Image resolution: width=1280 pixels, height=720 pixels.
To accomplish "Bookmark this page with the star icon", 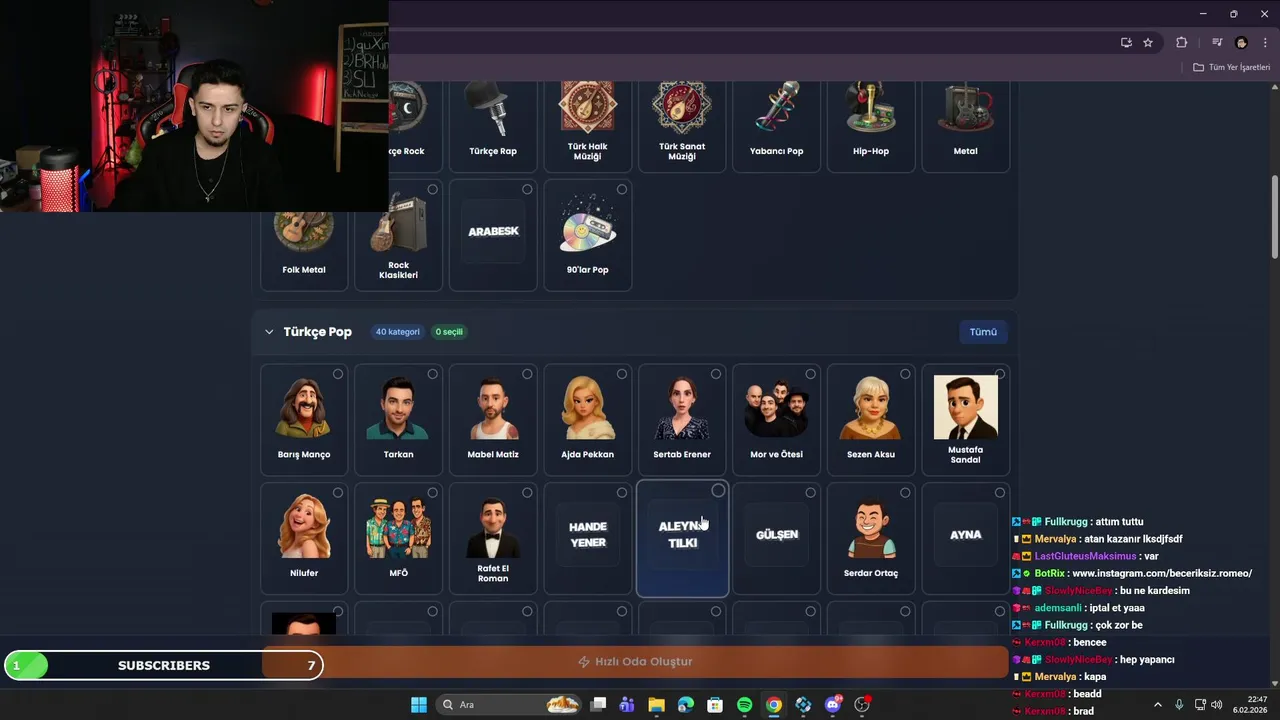I will tap(1148, 42).
